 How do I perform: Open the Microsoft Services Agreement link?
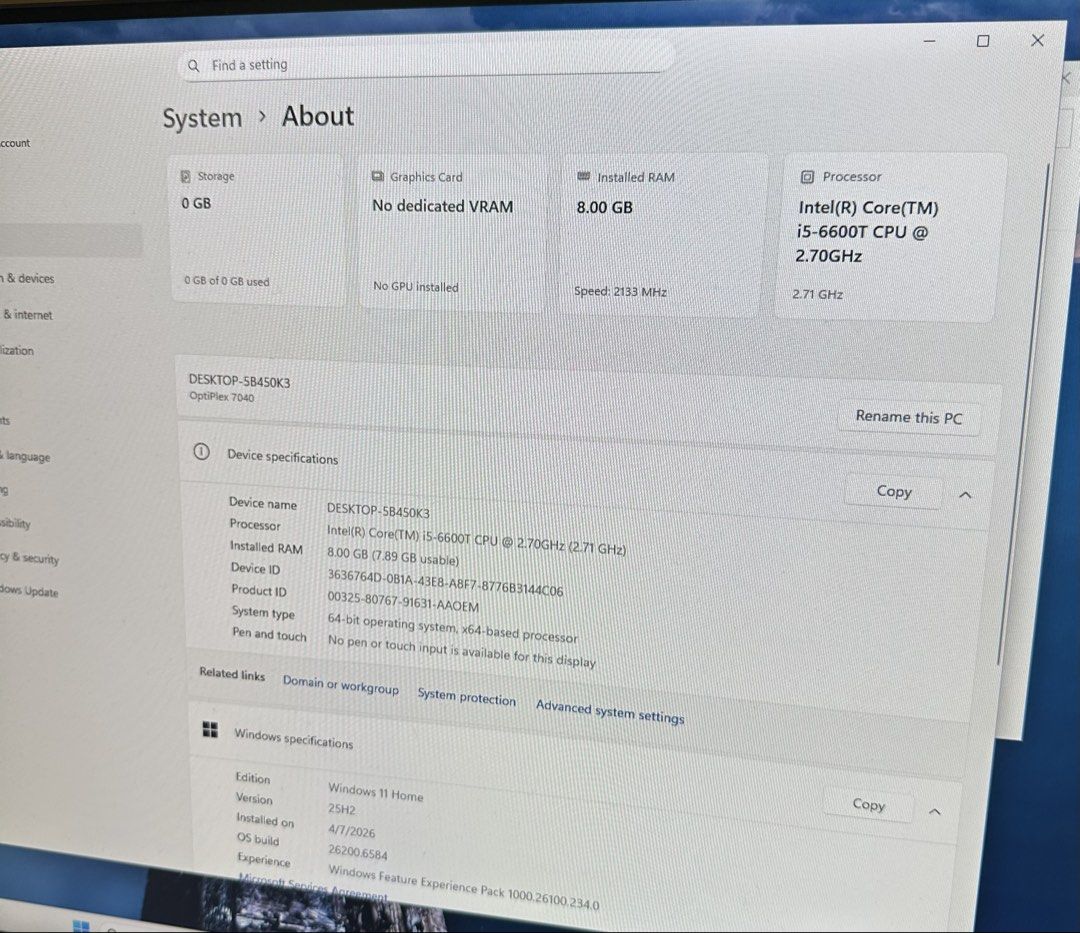pos(313,888)
